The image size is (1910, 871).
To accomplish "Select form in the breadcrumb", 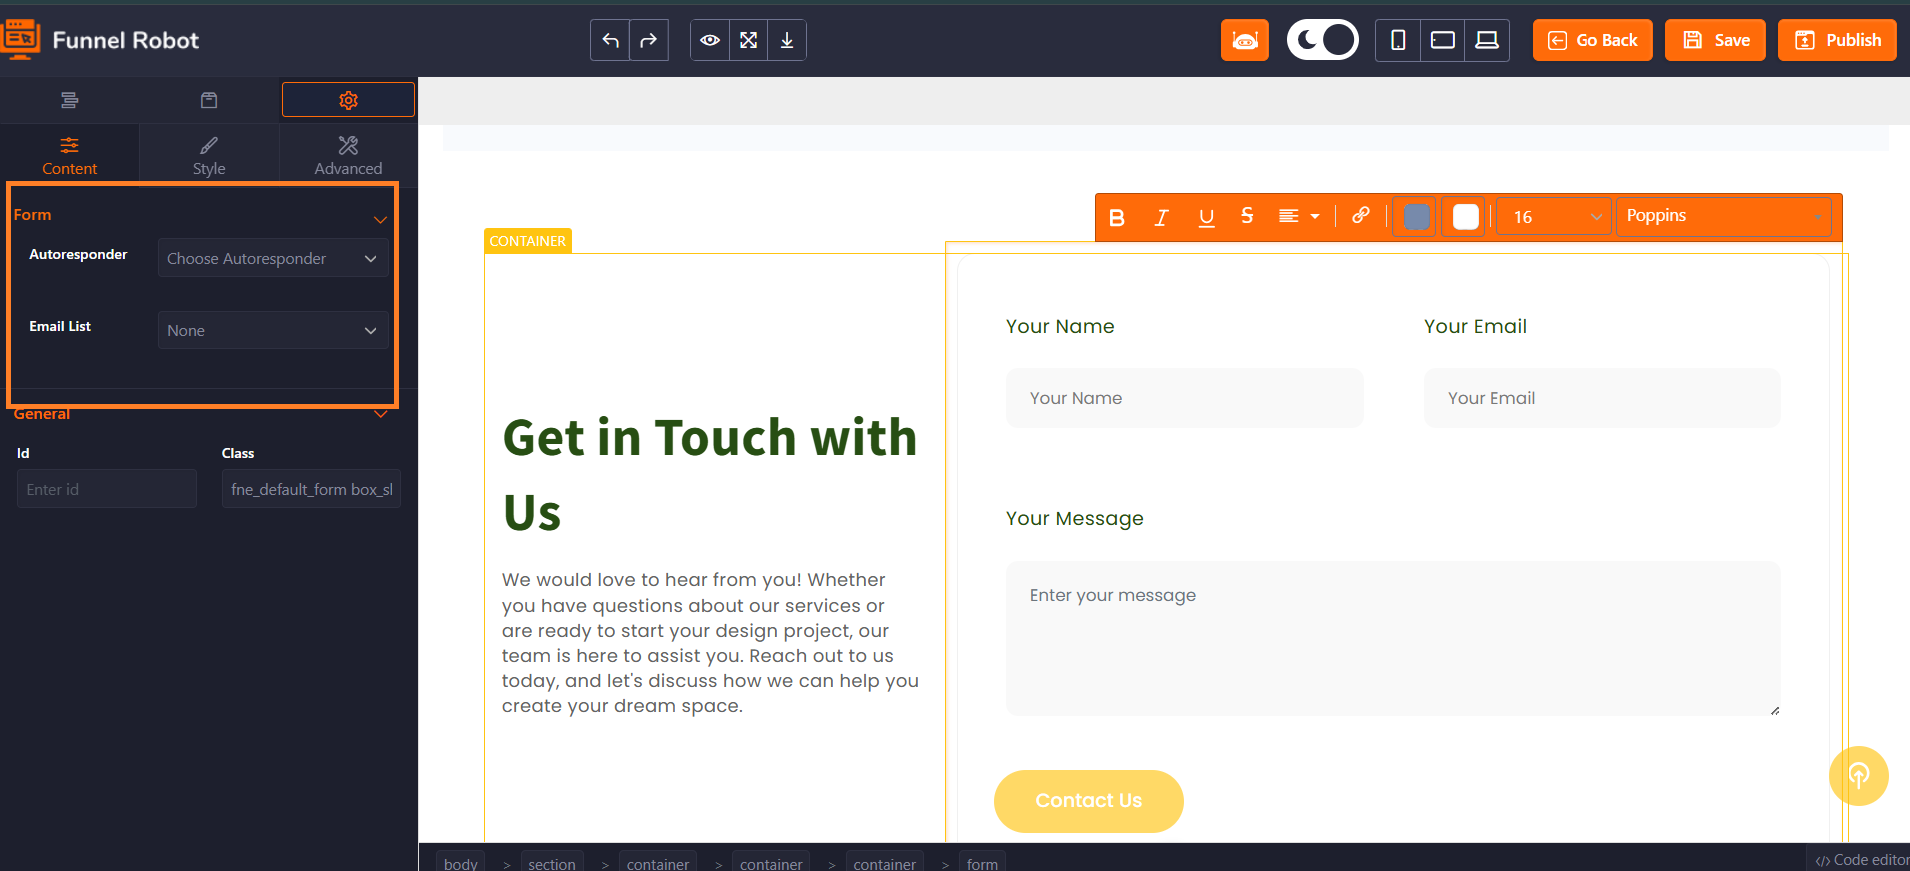I will [982, 863].
